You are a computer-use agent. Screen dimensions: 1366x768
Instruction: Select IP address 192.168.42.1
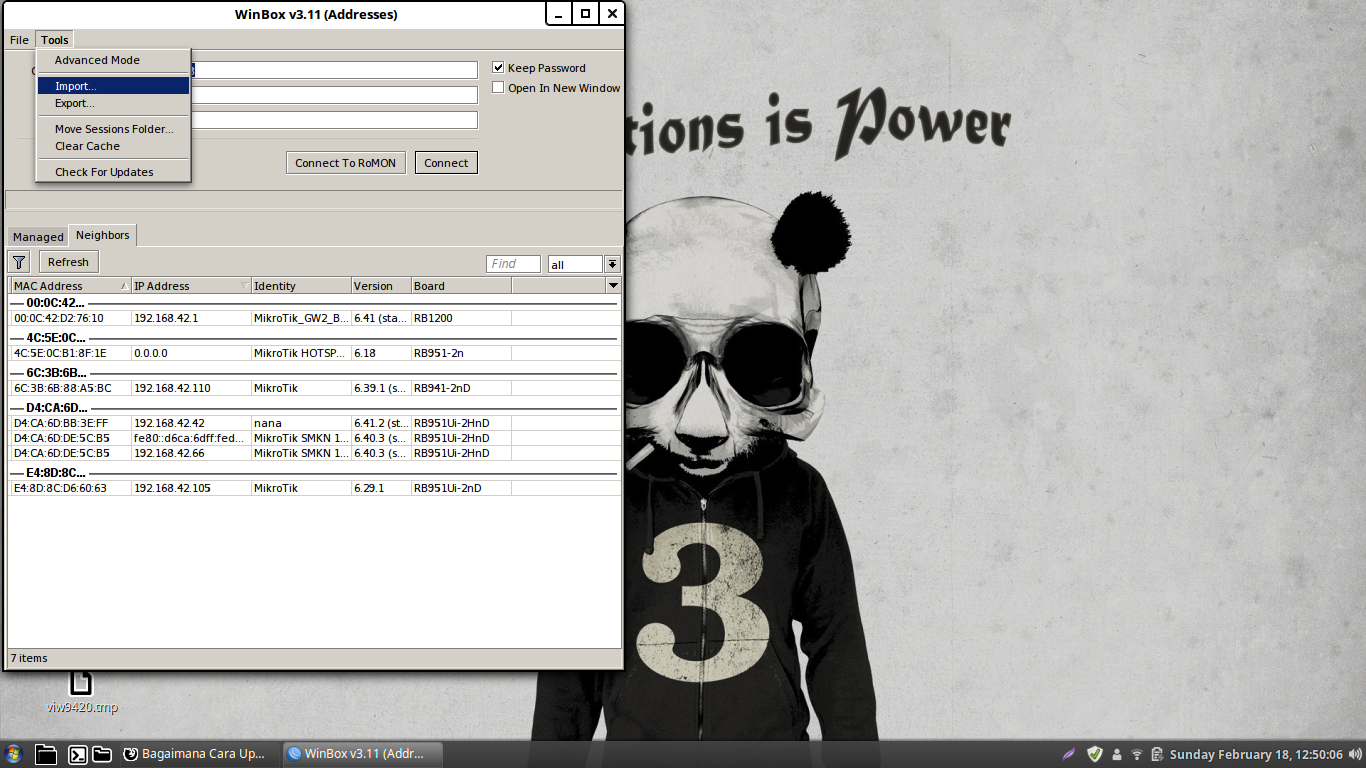pos(166,318)
